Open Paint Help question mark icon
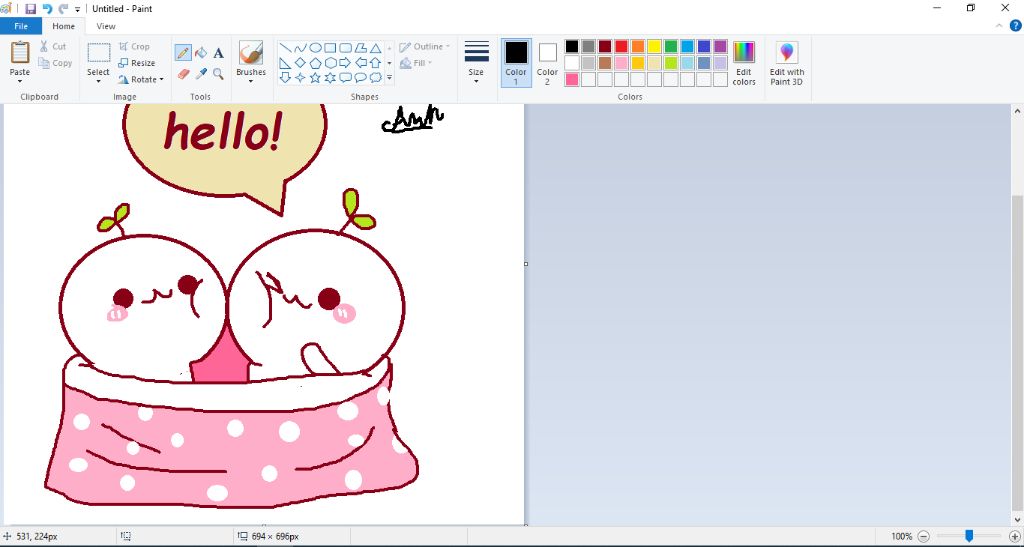 coord(1016,25)
